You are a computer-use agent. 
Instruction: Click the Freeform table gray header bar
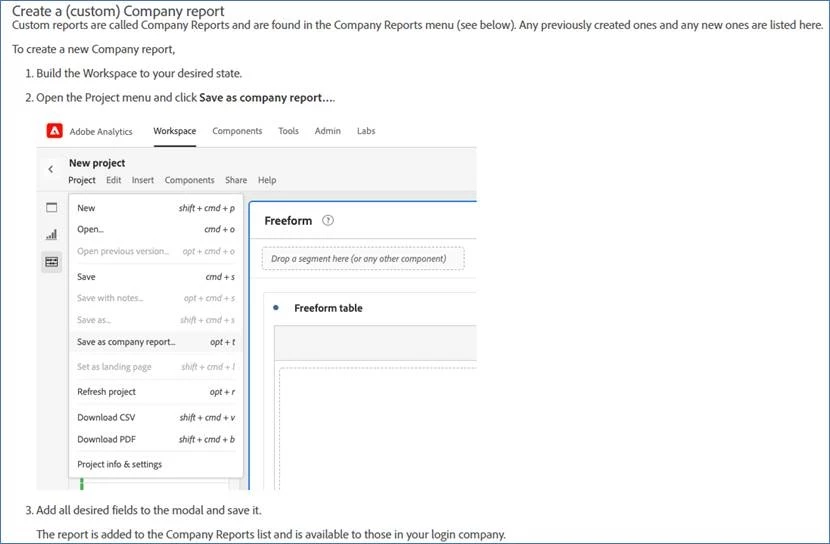tap(375, 343)
